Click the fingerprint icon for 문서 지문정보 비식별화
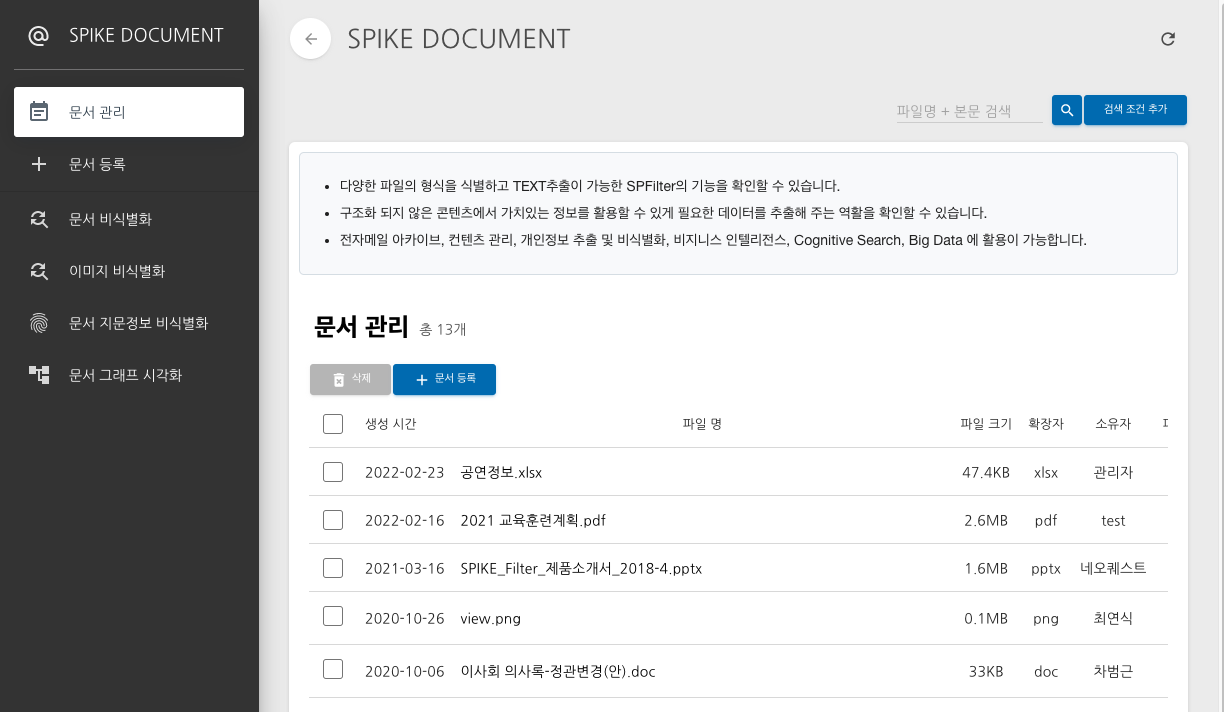The height and width of the screenshot is (712, 1224). click(x=39, y=322)
